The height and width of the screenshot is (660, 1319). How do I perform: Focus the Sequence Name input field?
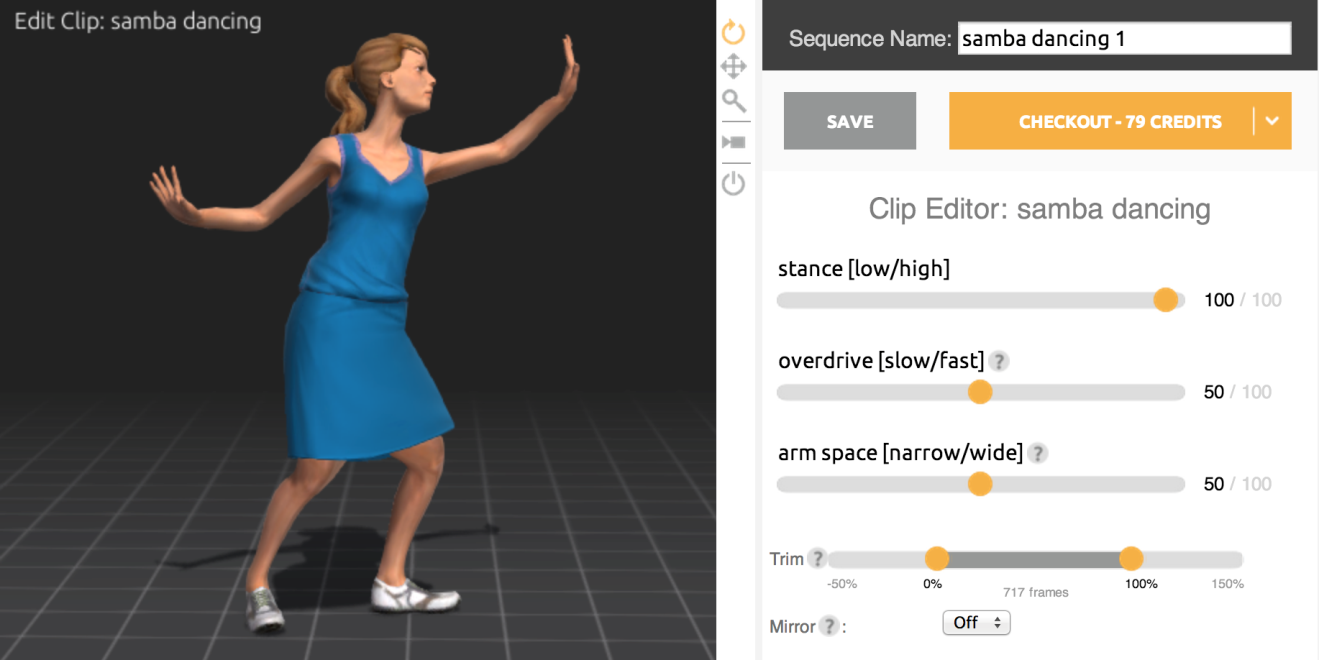[1124, 39]
